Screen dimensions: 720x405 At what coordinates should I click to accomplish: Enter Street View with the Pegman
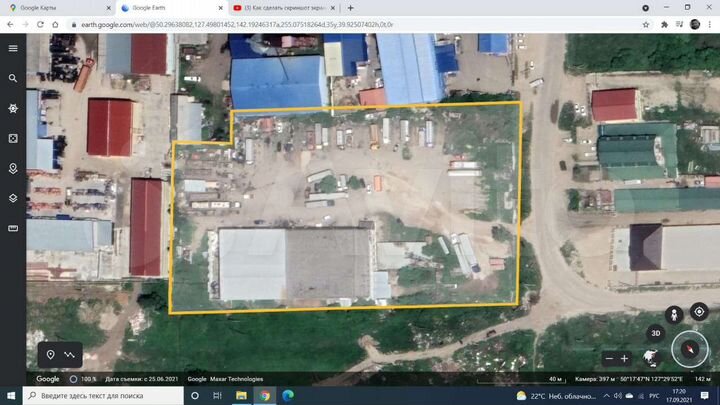(676, 313)
